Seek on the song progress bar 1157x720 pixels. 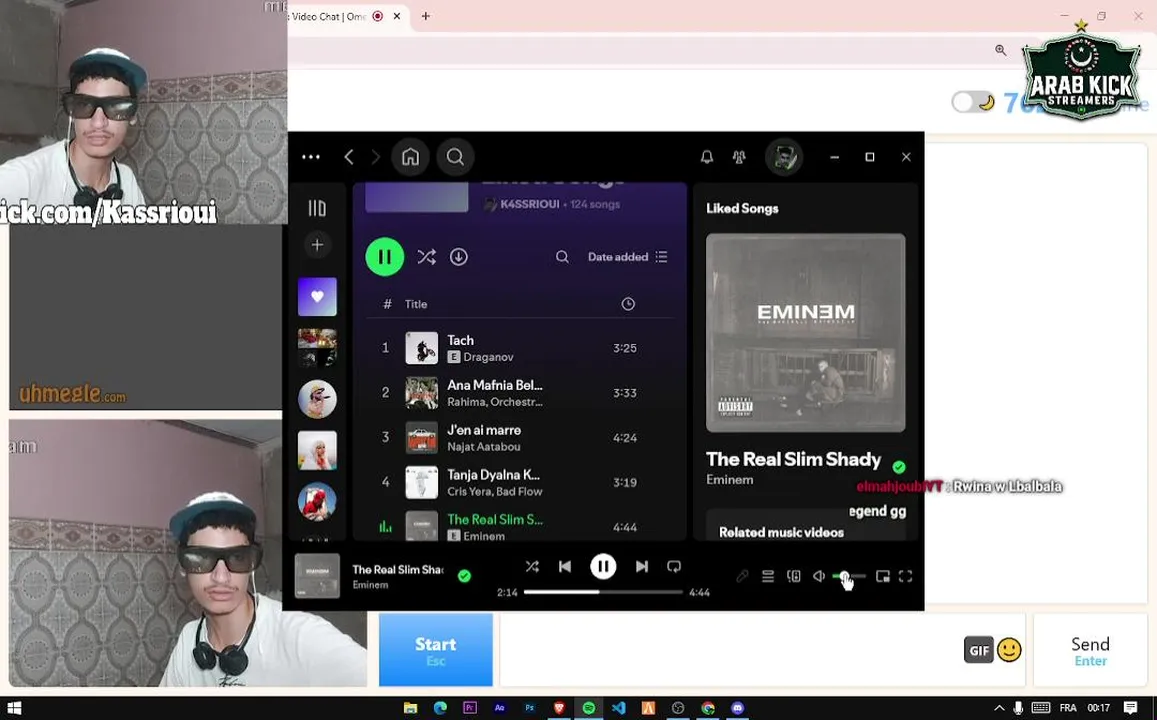(604, 592)
